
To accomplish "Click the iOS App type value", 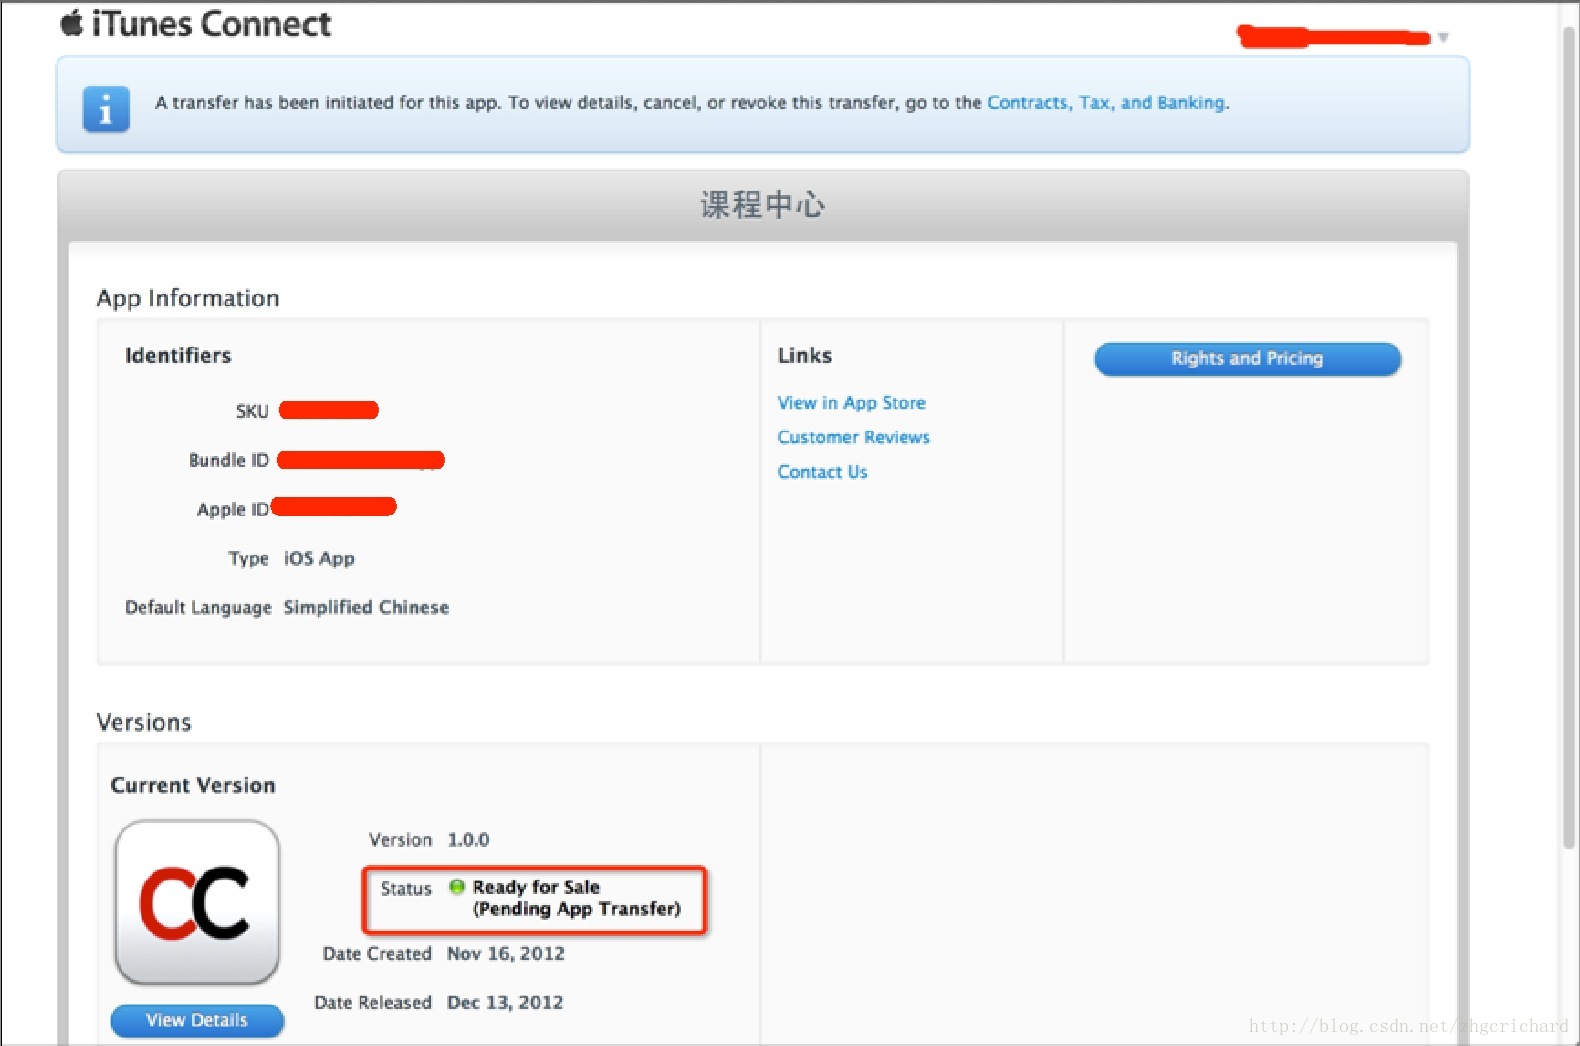I will 319,558.
